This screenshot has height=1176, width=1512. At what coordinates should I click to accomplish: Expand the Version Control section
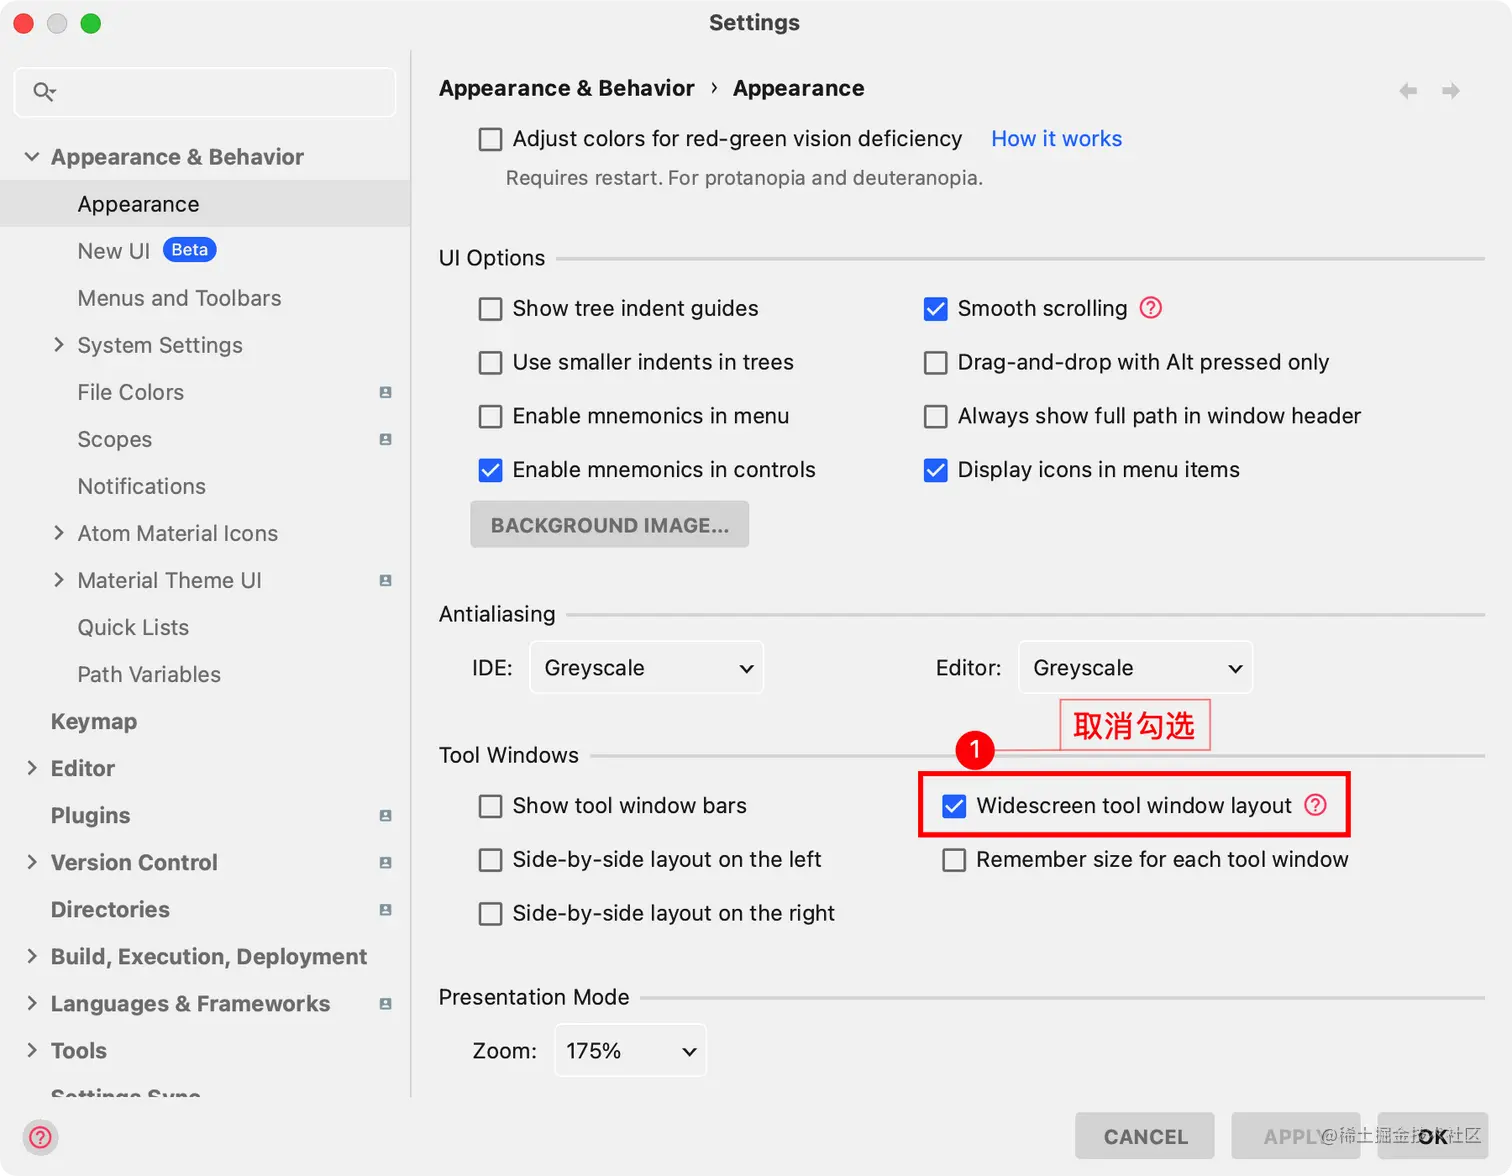(32, 862)
